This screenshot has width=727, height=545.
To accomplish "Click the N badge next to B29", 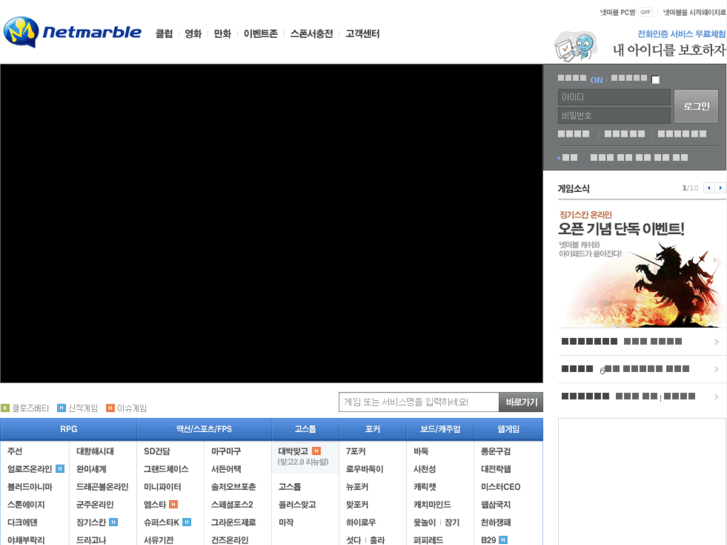I will click(503, 539).
